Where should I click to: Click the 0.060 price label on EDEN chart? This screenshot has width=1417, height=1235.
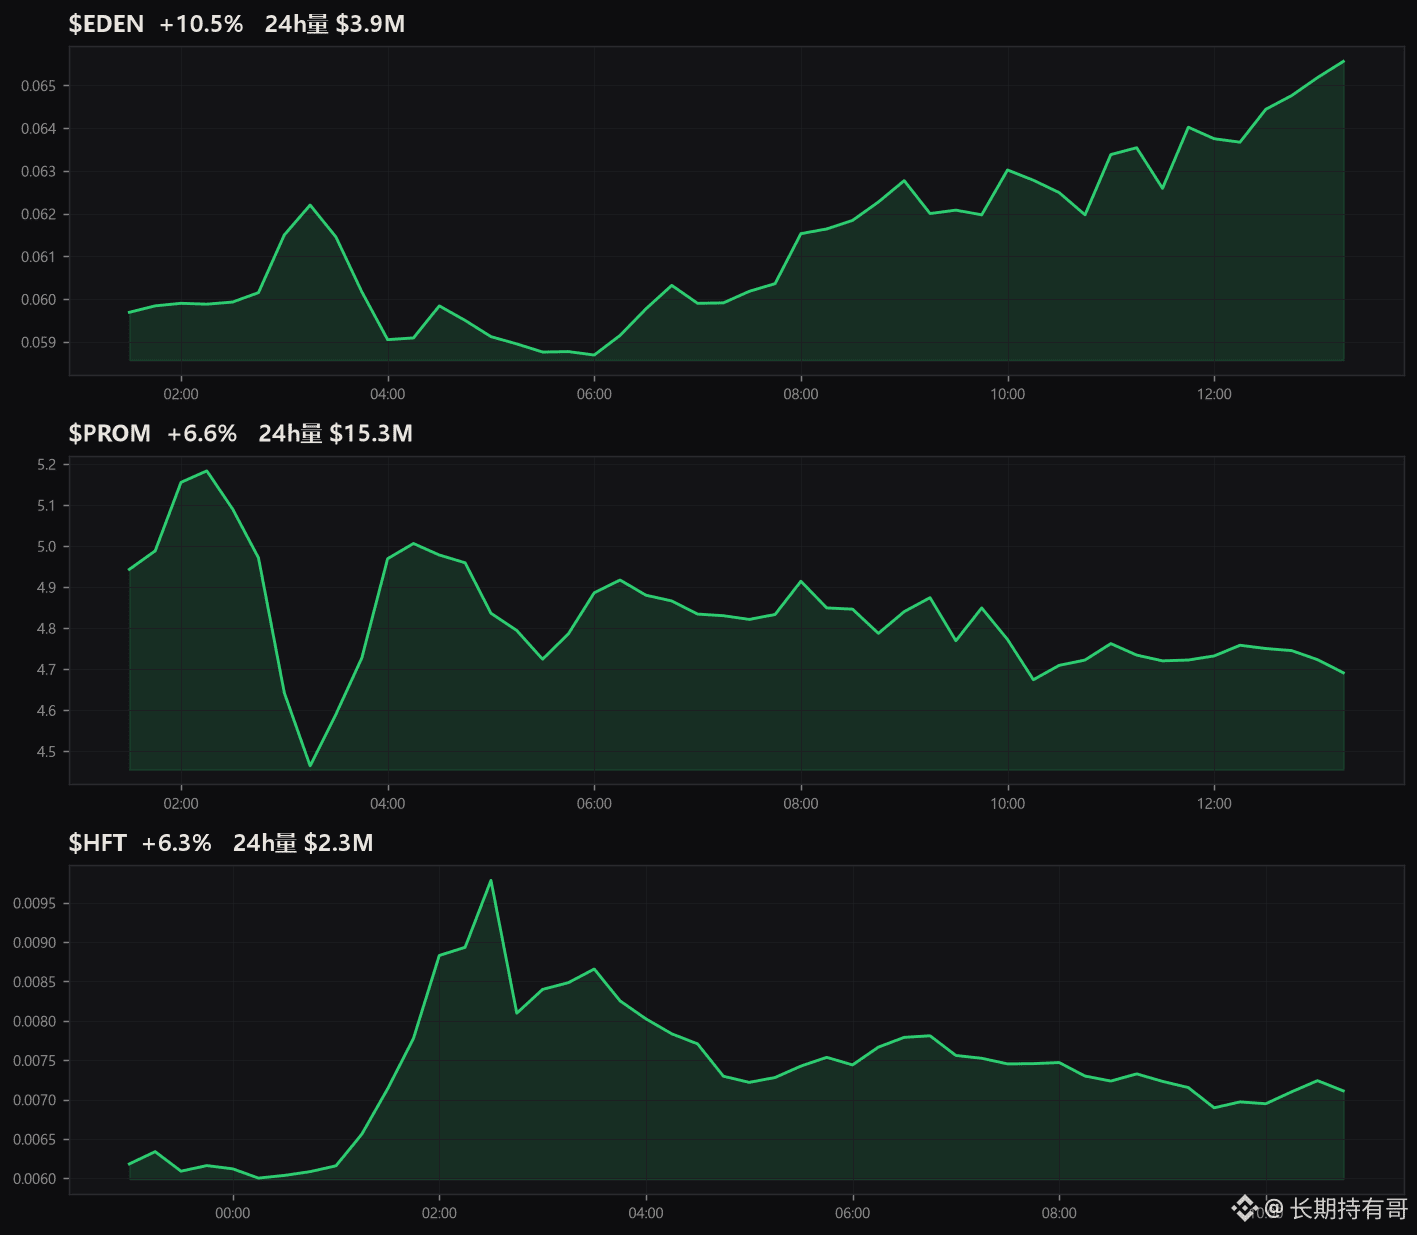tap(39, 300)
